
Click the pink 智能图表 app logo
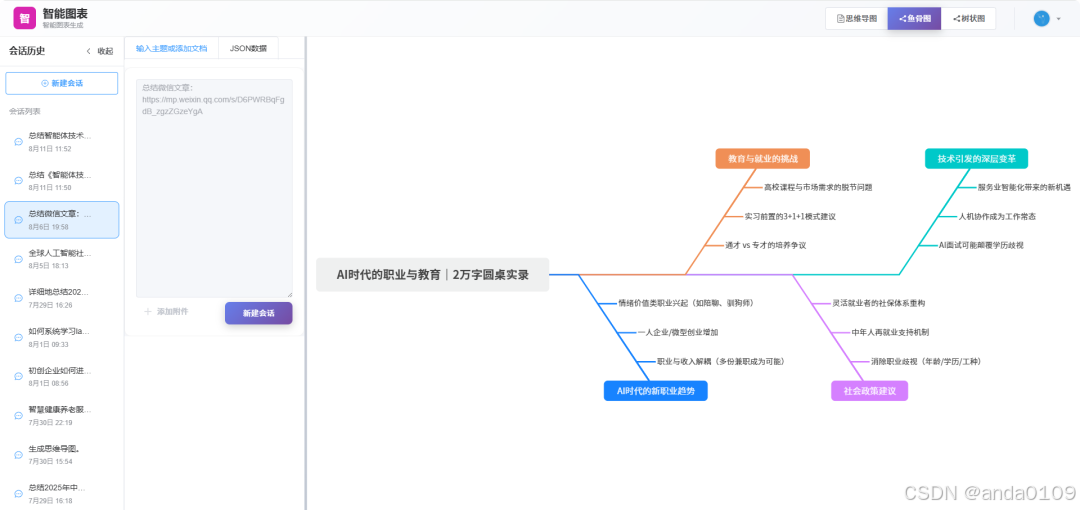tap(24, 18)
